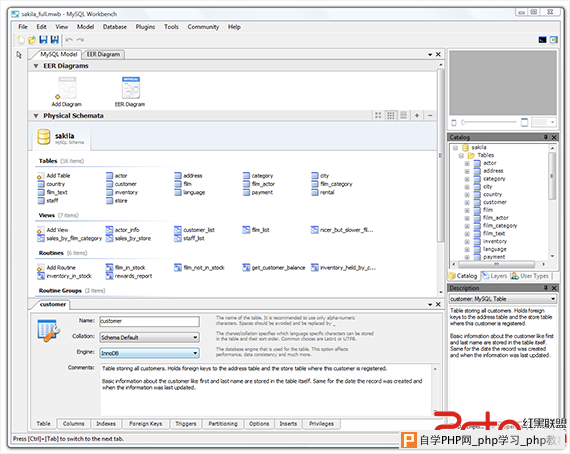Switch to the Triggers tab
The width and height of the screenshot is (570, 454).
click(186, 423)
